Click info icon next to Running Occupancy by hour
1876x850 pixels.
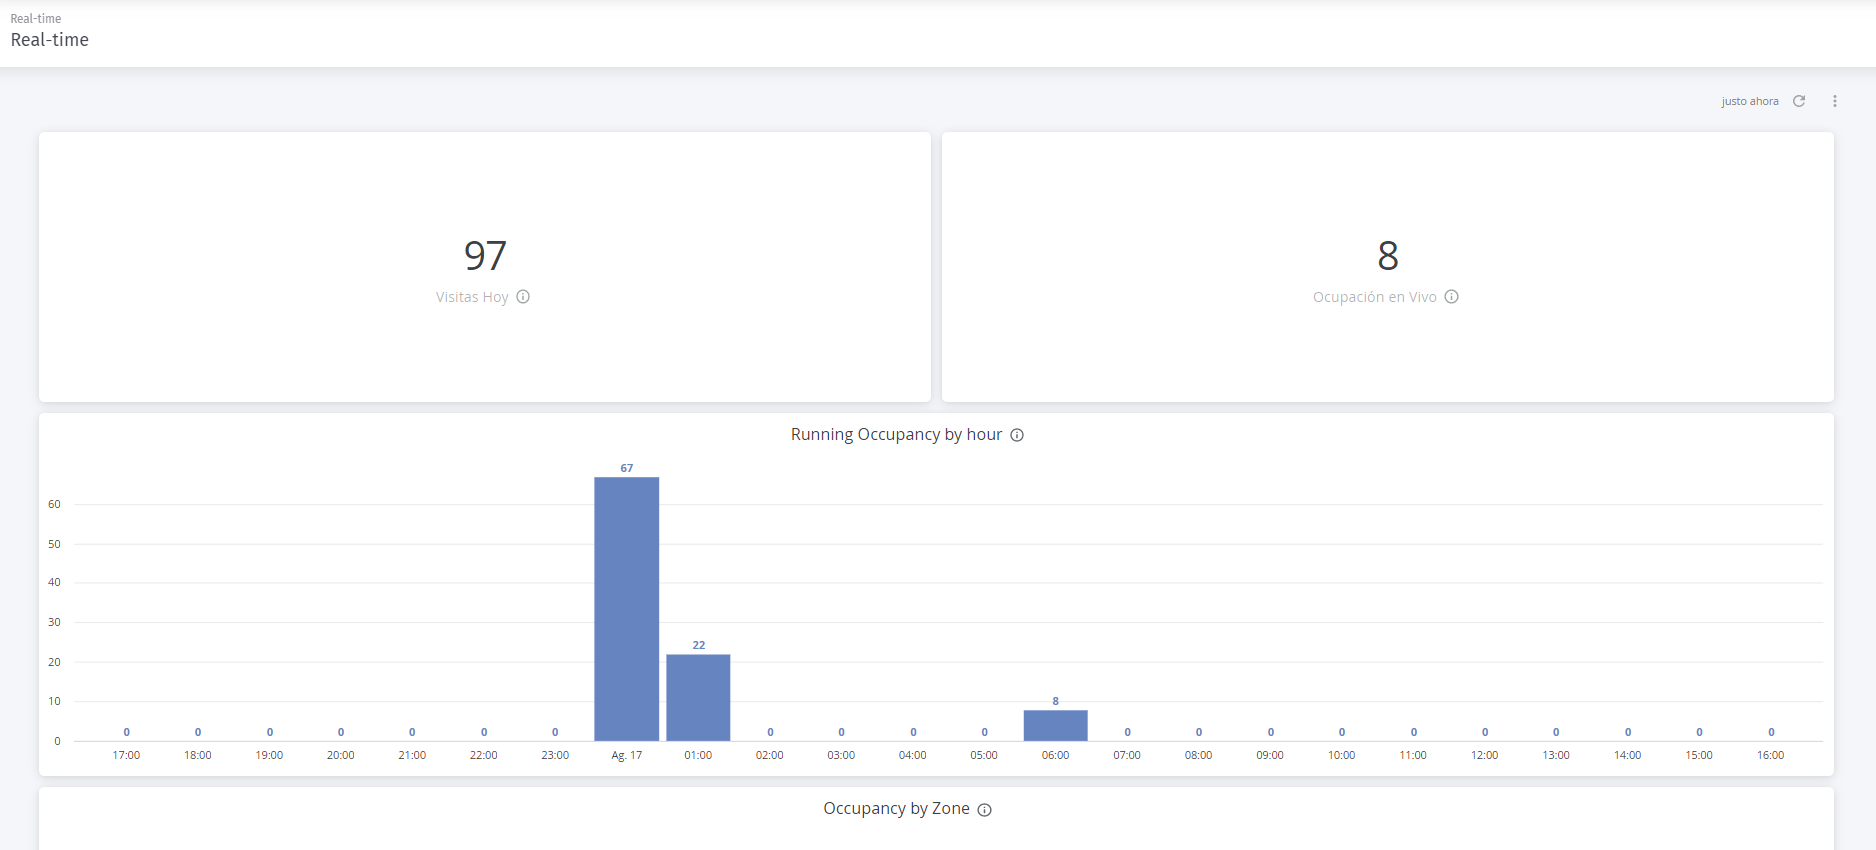pyautogui.click(x=1017, y=435)
